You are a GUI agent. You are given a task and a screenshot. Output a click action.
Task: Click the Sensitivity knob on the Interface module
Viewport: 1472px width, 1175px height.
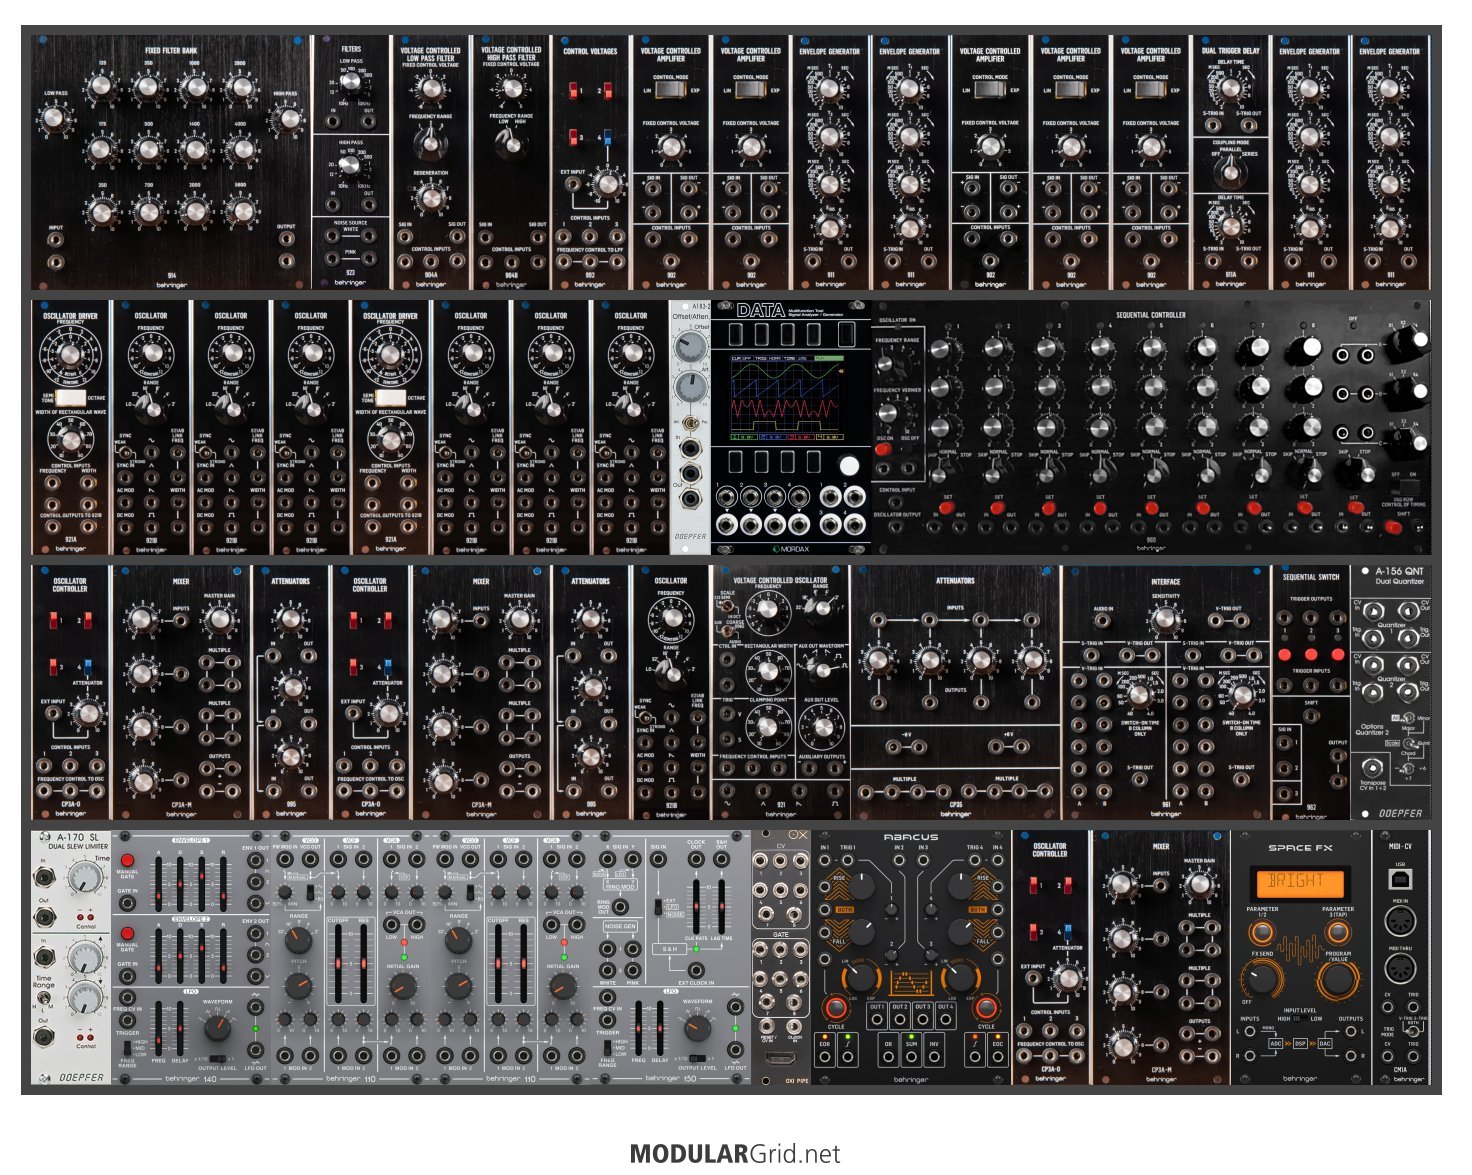pos(1165,619)
